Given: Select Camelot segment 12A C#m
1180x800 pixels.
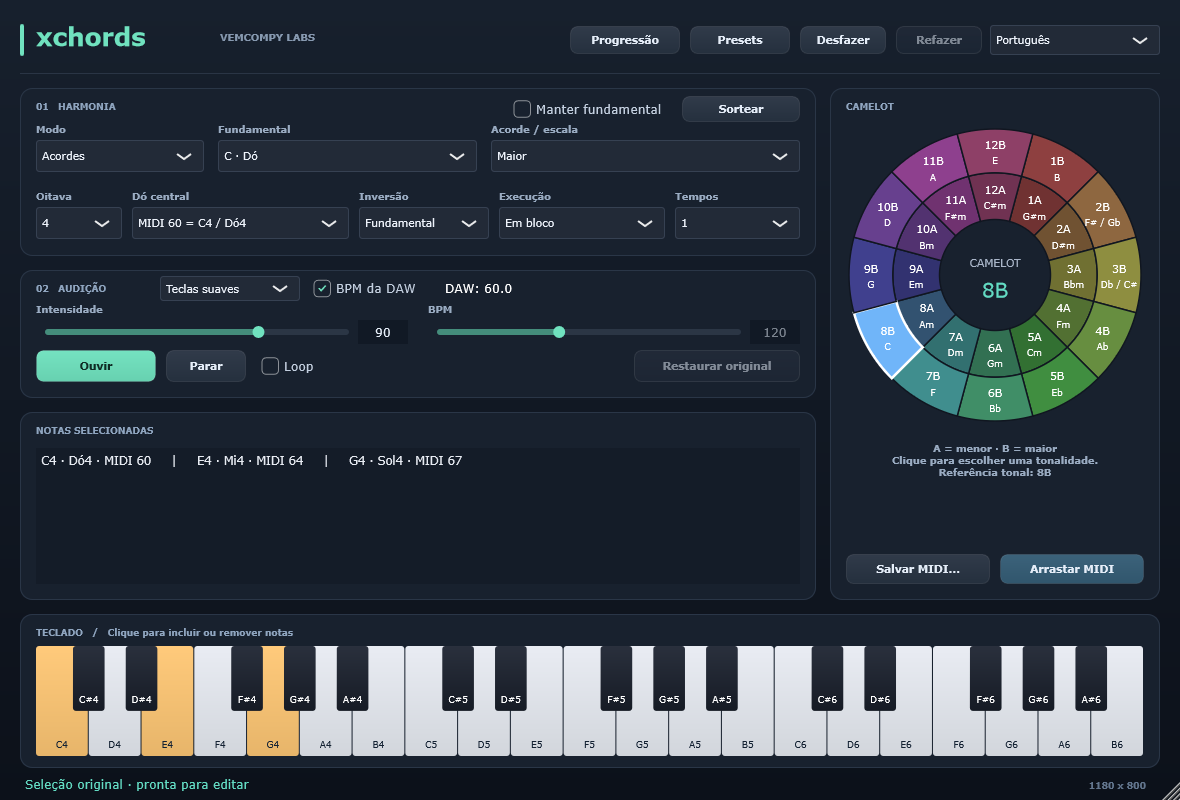Looking at the screenshot, I should click(995, 198).
